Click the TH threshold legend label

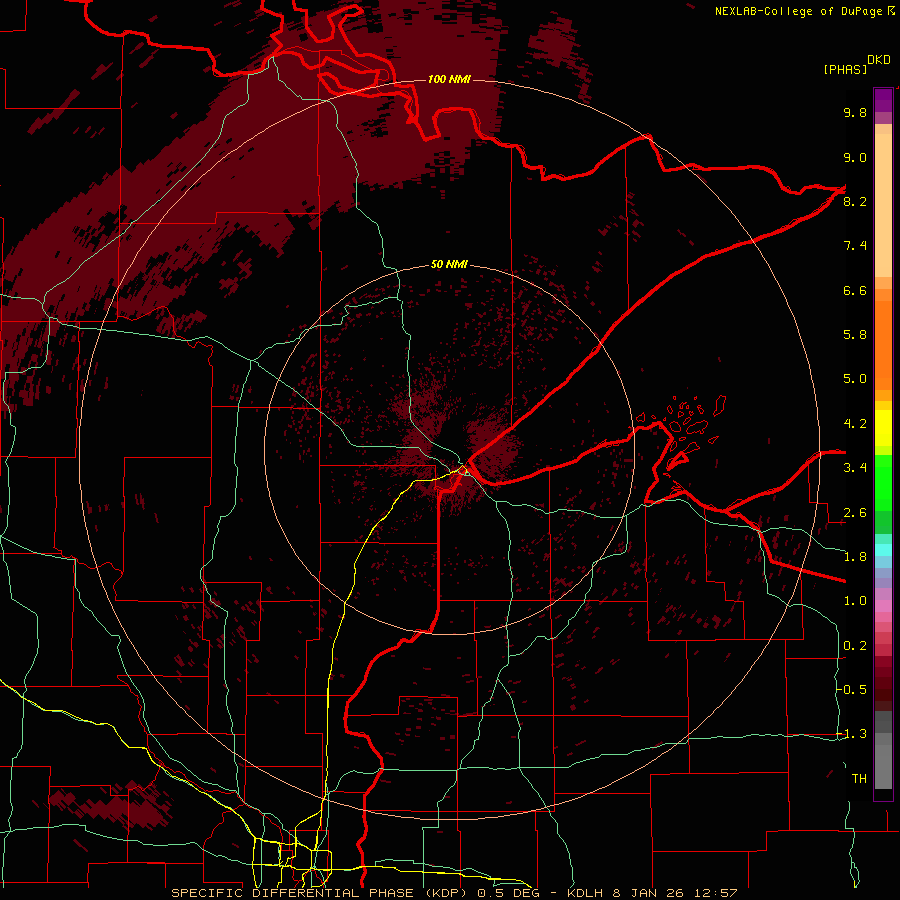coord(859,779)
